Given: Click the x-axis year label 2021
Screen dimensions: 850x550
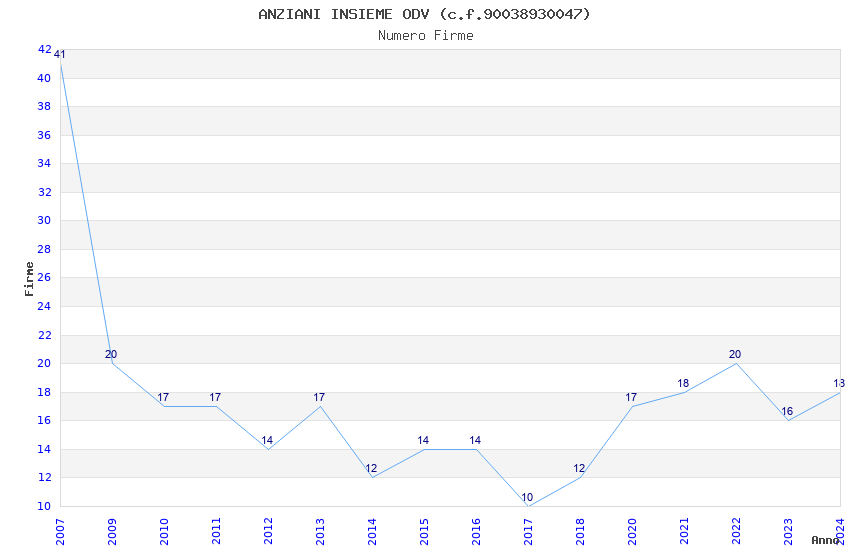Looking at the screenshot, I should point(685,531).
